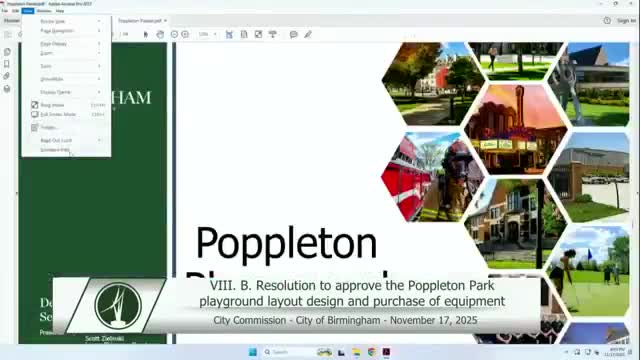Choose Read Mode from View menu

tap(66, 105)
